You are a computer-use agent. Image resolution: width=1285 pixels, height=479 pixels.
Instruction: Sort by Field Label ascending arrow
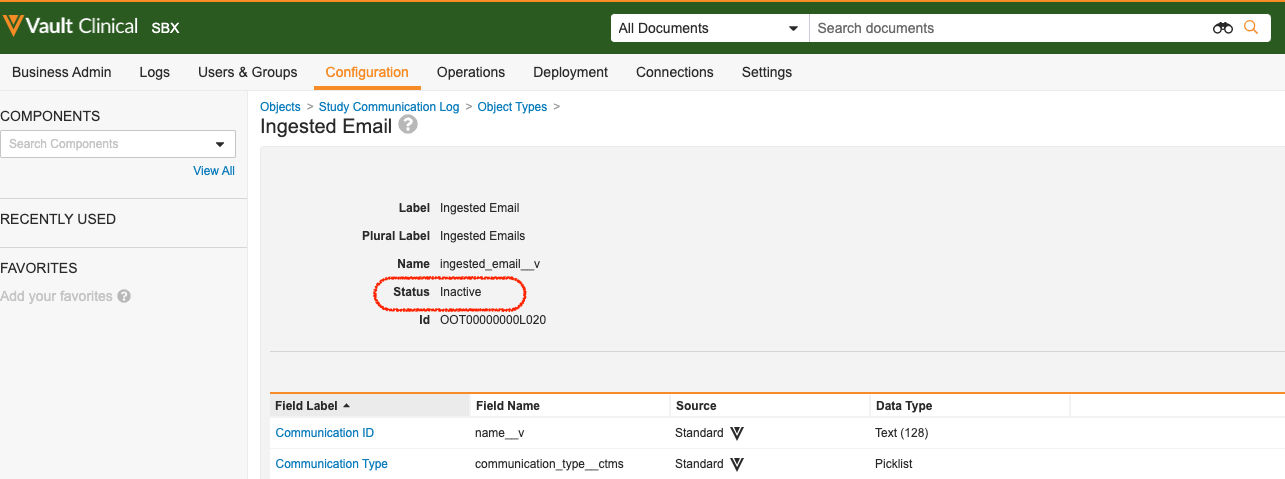(x=347, y=406)
